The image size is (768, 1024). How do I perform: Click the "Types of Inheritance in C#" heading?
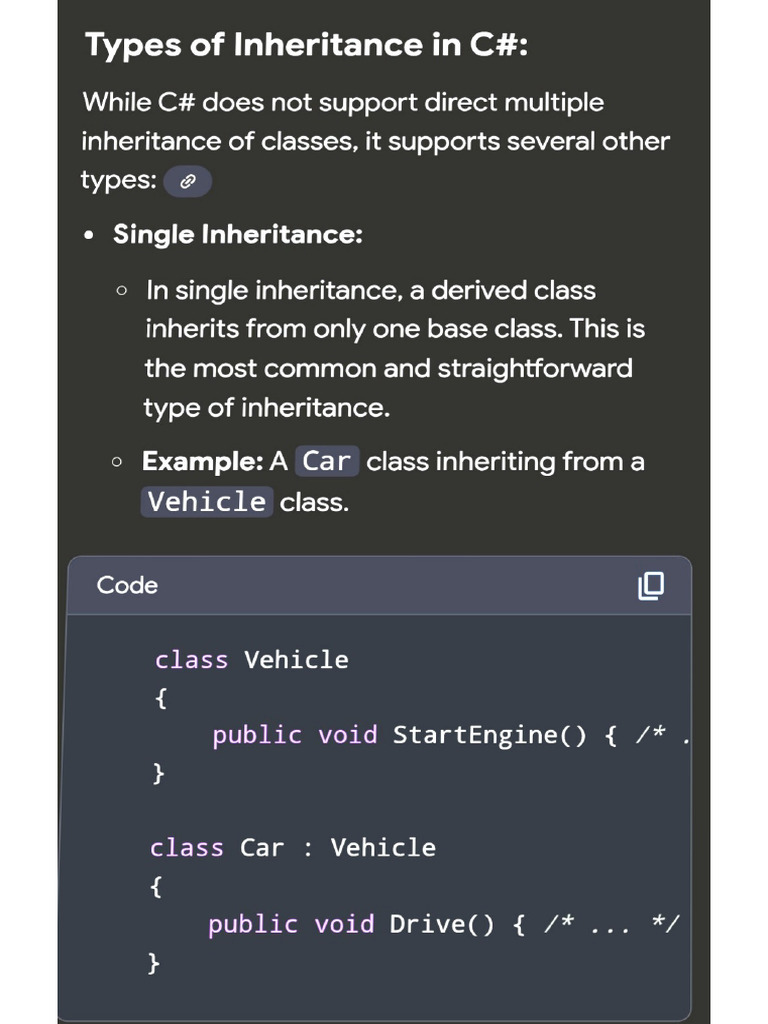click(306, 45)
